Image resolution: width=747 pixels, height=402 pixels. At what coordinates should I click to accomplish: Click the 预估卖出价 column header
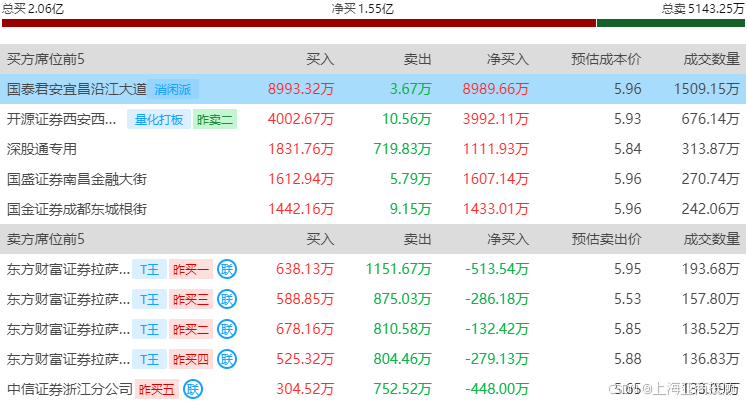[606, 239]
